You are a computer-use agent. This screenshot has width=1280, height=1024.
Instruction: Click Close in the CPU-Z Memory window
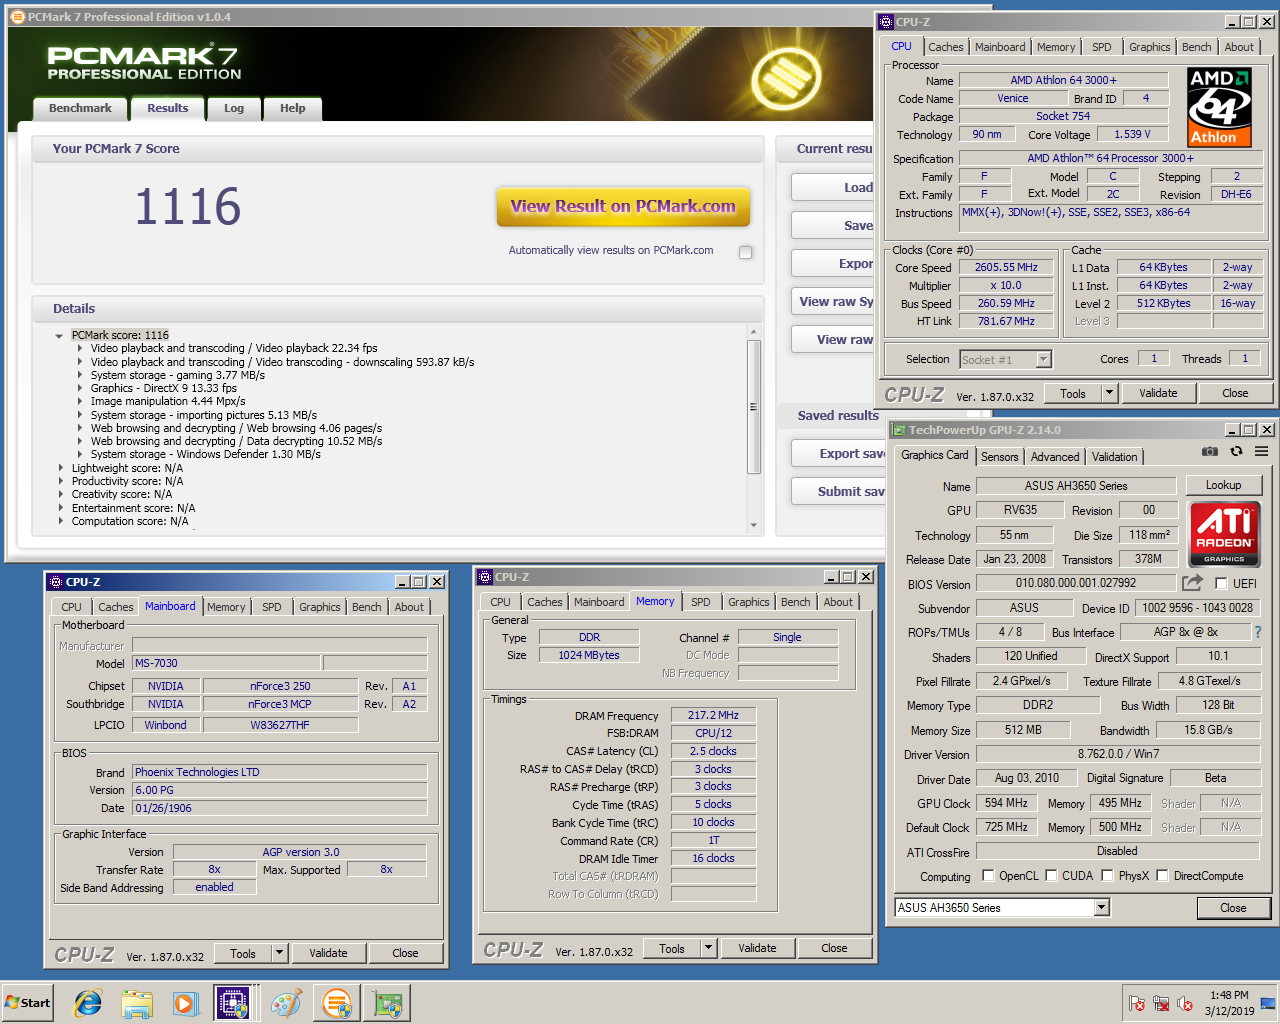point(834,948)
